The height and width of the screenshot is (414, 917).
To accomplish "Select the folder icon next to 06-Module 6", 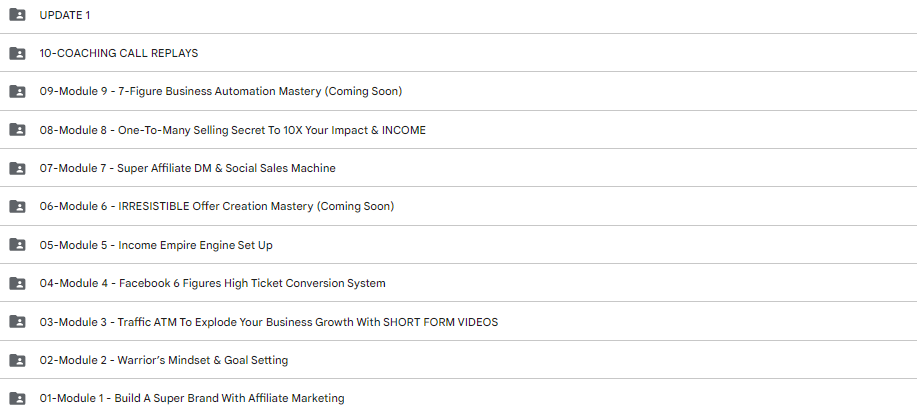I will (18, 206).
